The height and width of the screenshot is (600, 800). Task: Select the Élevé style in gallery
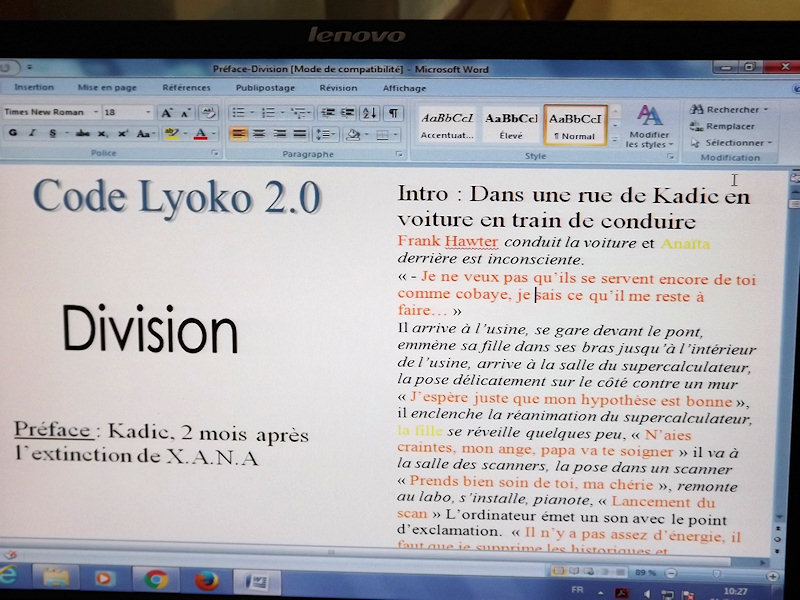pos(511,126)
